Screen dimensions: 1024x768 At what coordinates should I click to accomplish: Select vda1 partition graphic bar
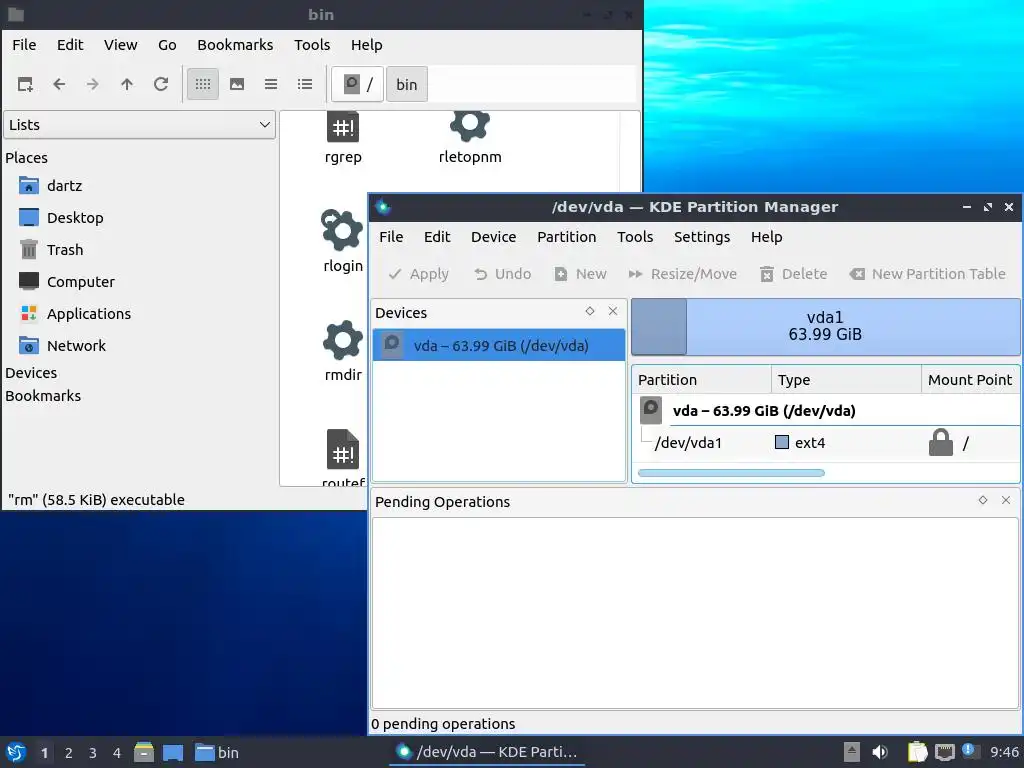click(x=825, y=327)
